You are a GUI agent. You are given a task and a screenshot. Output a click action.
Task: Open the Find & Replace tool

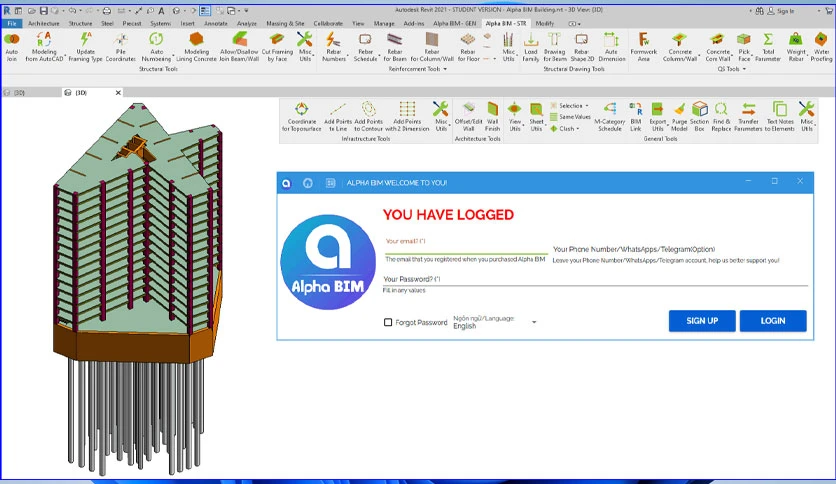(x=721, y=117)
